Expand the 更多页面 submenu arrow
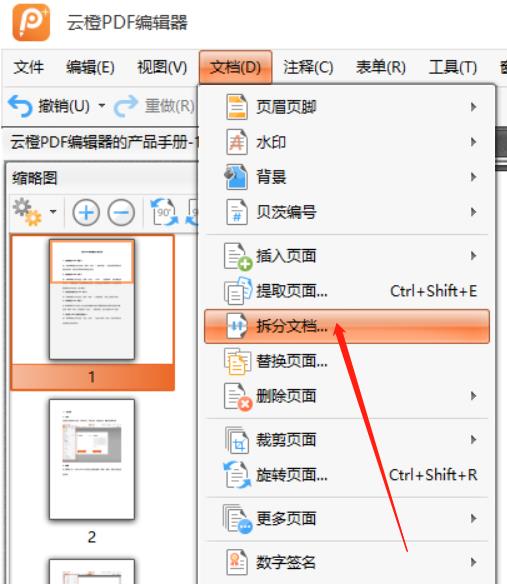The image size is (507, 584). 473,518
